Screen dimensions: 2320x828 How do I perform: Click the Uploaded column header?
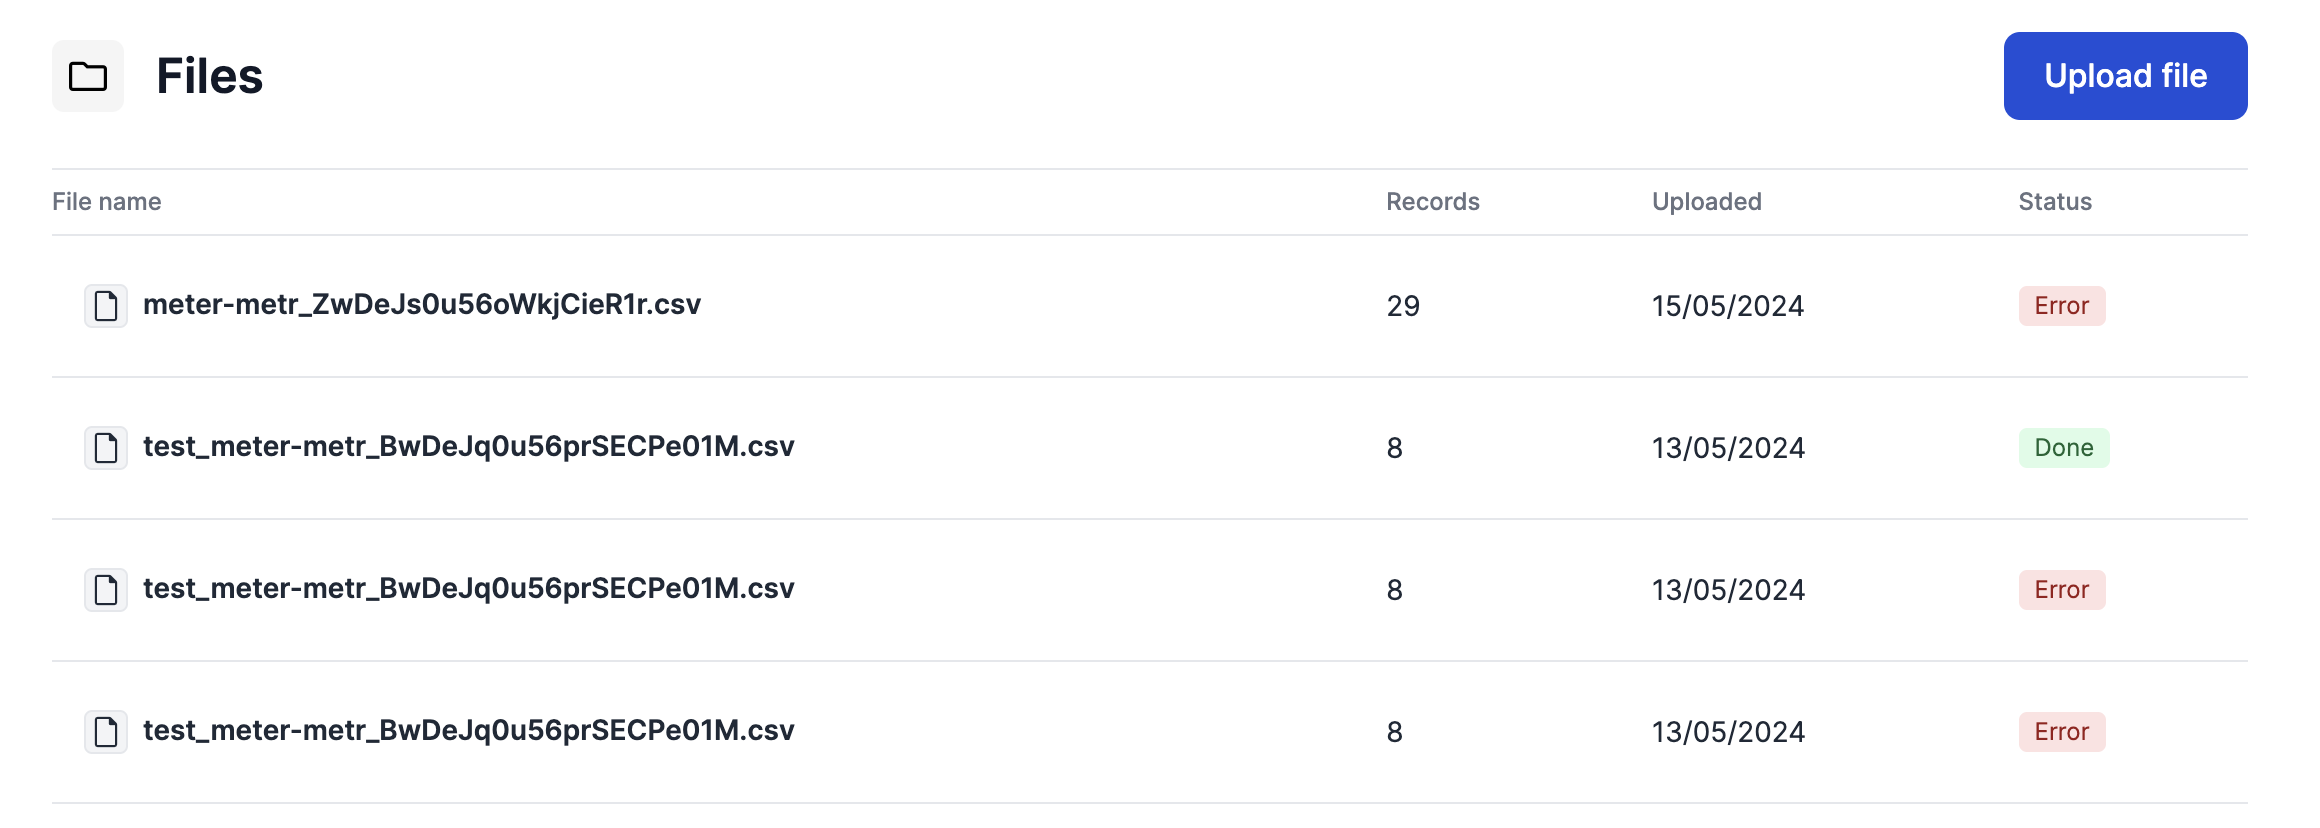coord(1706,202)
